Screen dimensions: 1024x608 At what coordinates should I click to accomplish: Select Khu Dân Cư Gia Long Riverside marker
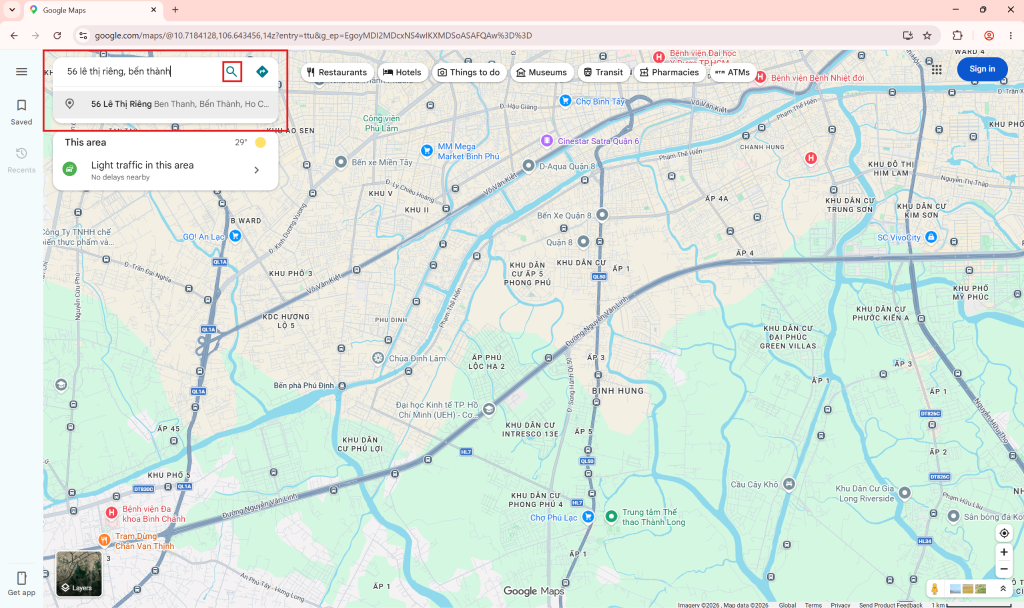point(904,493)
